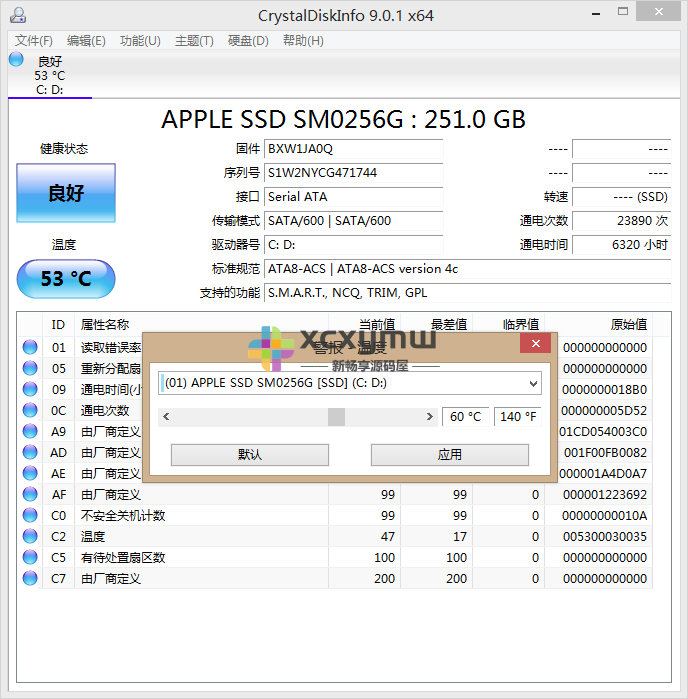The height and width of the screenshot is (699, 688).
Task: Click the blue disk status orb above 良好
Action: [x=16, y=59]
